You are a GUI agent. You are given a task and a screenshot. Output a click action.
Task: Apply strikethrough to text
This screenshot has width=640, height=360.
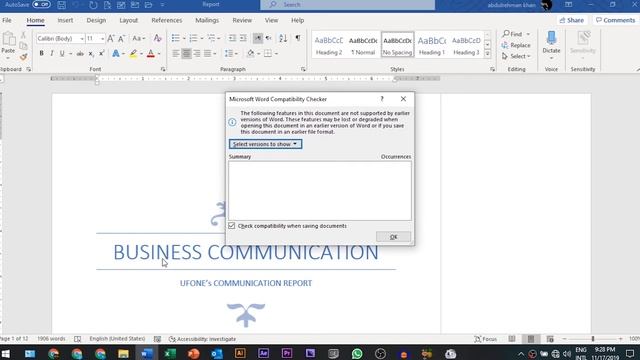[80, 53]
